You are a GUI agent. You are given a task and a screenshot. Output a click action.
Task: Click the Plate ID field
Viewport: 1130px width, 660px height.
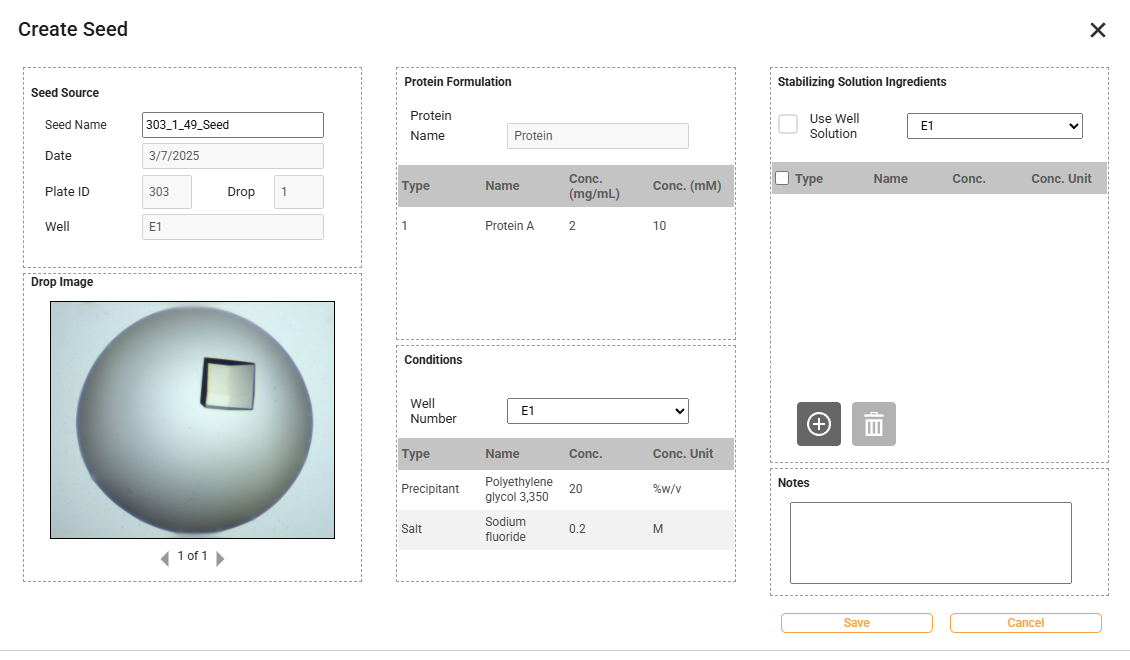[x=166, y=192]
